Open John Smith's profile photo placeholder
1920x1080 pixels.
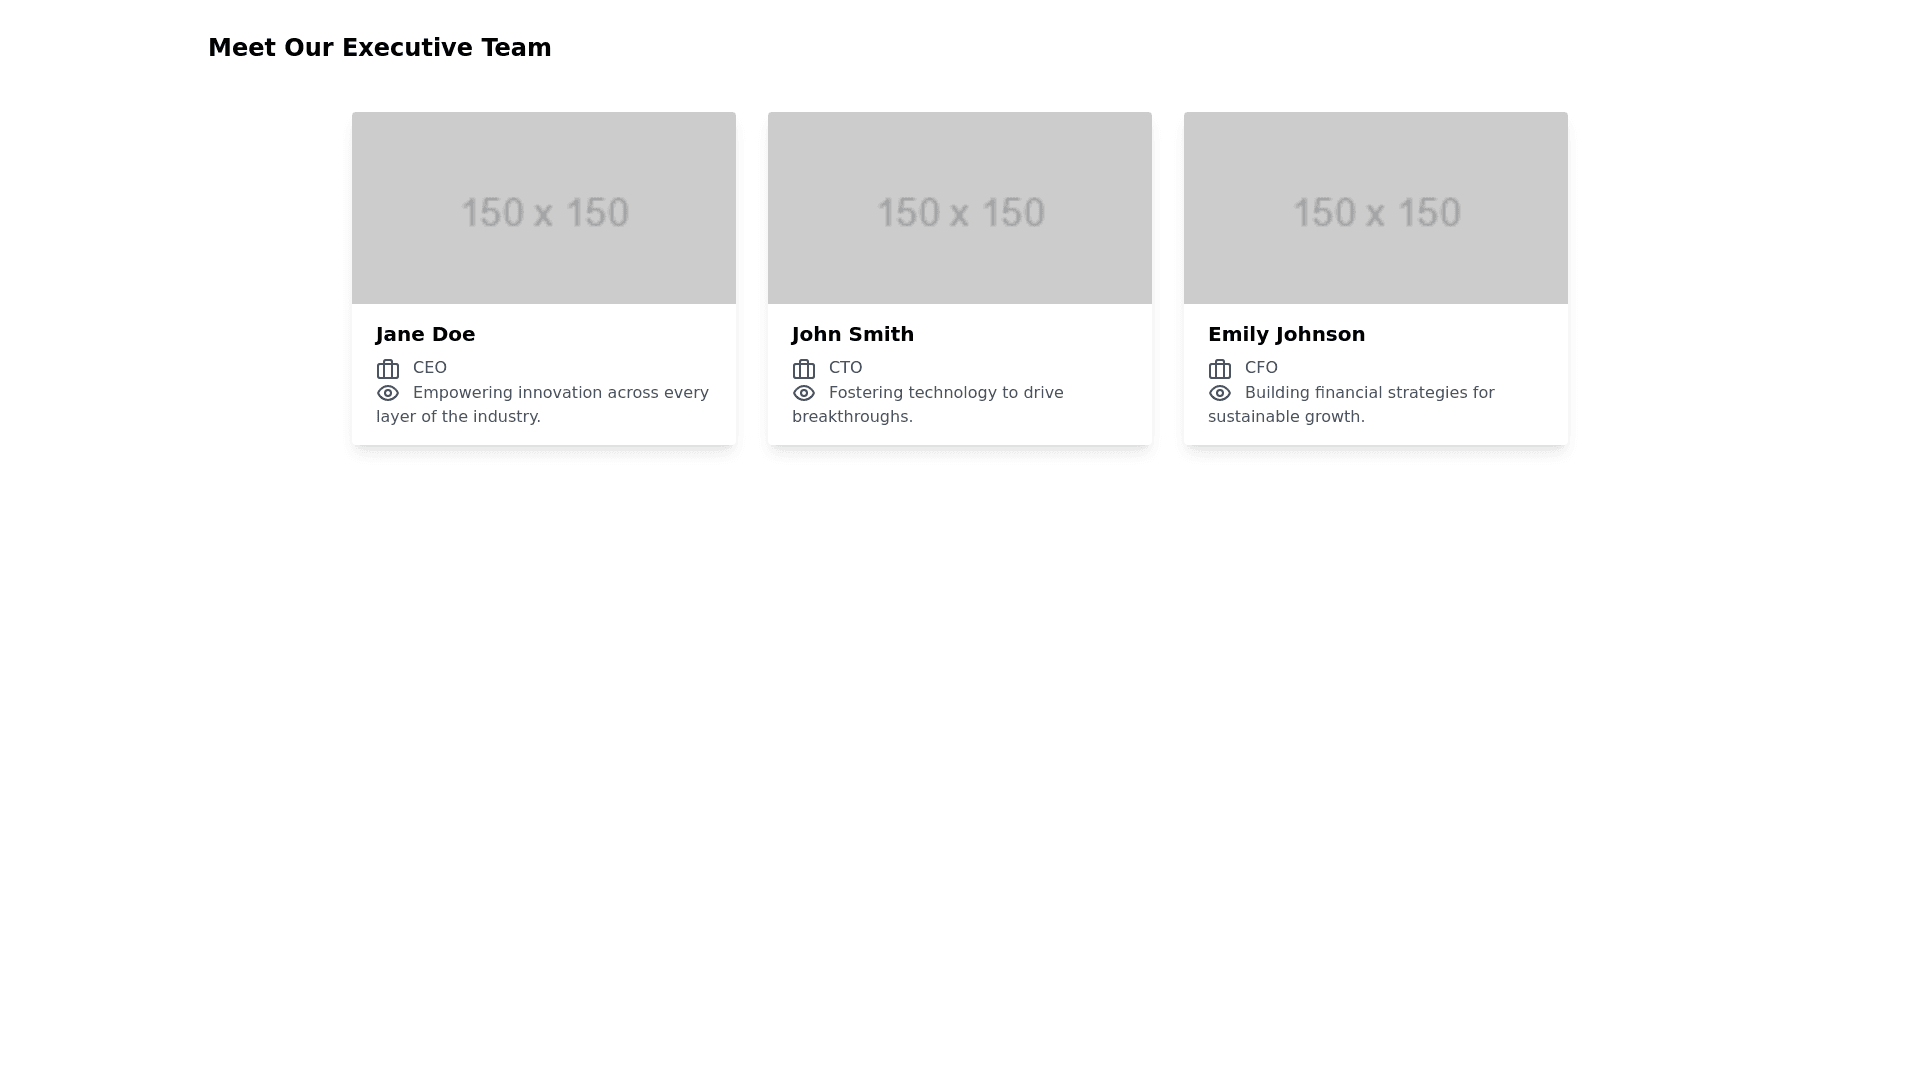coord(960,208)
